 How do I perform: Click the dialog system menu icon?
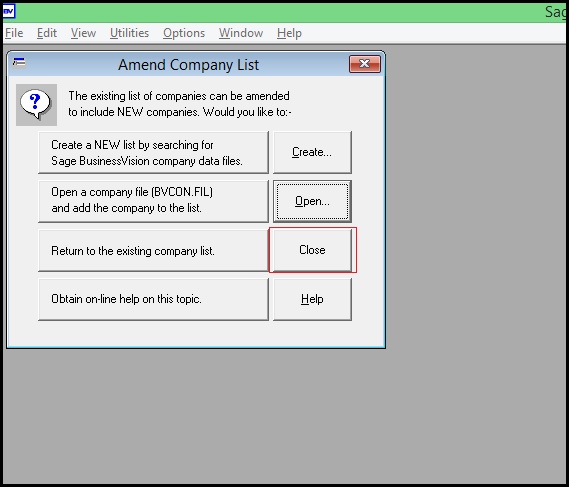[x=19, y=62]
